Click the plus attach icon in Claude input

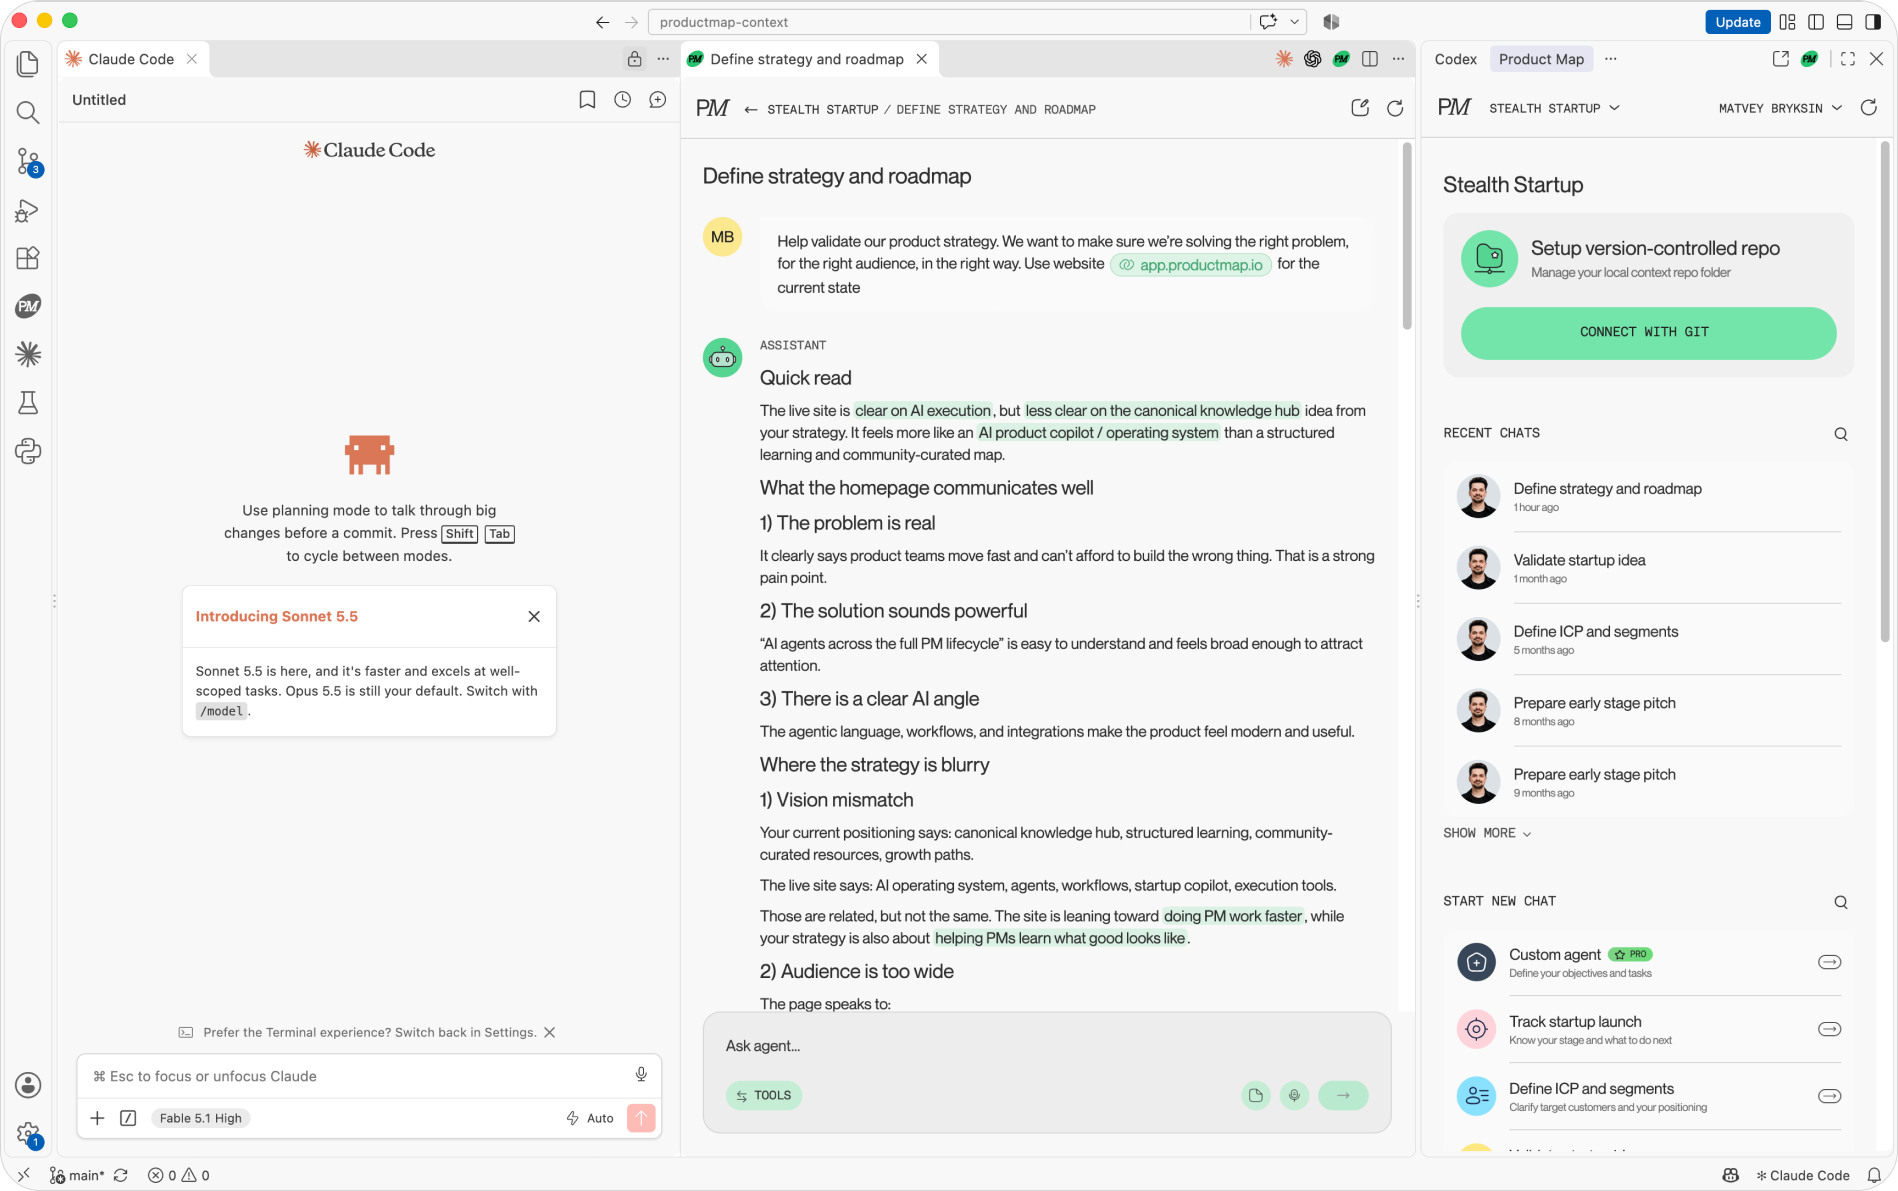pyautogui.click(x=97, y=1118)
